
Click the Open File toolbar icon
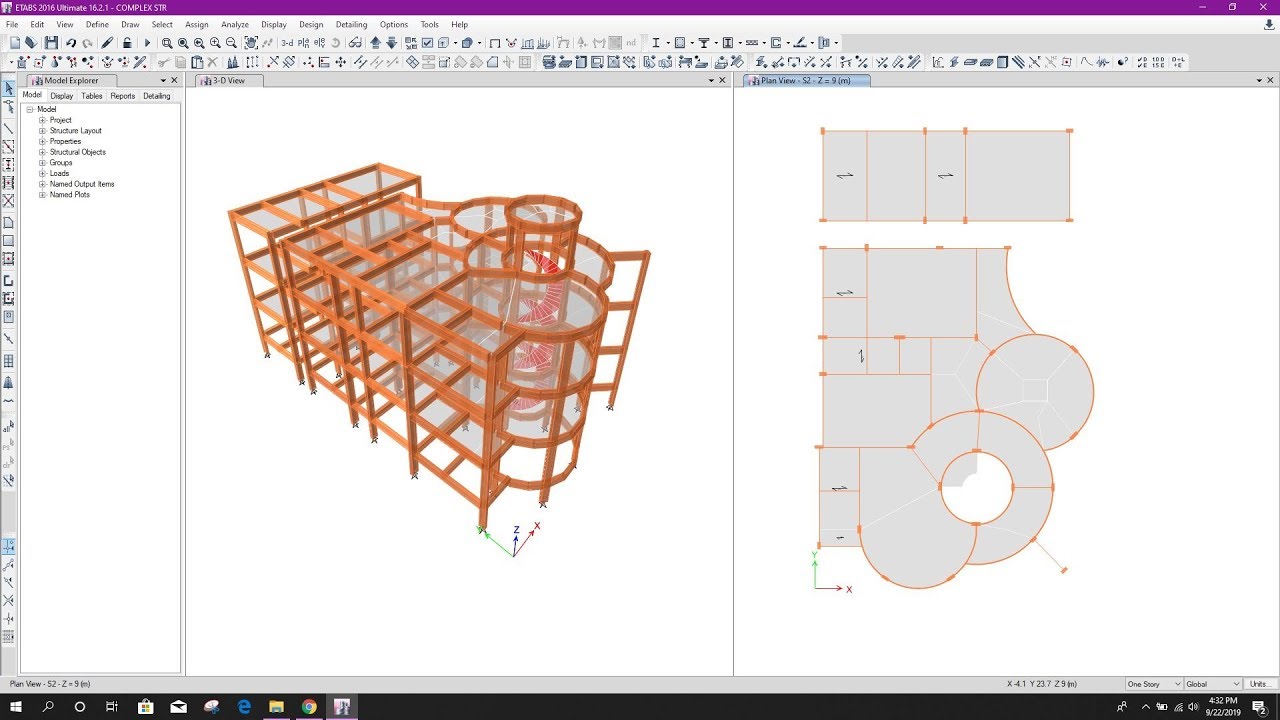pyautogui.click(x=31, y=42)
